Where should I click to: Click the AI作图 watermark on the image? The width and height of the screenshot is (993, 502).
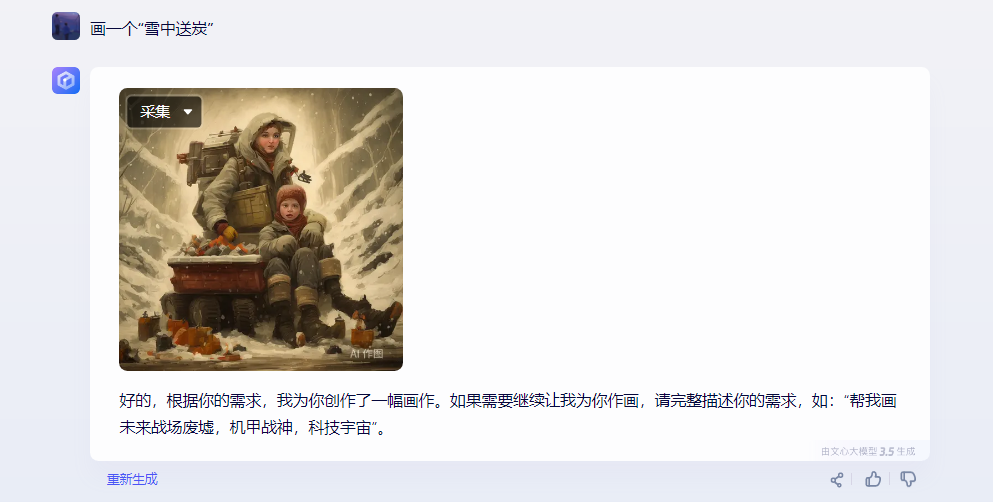[367, 353]
